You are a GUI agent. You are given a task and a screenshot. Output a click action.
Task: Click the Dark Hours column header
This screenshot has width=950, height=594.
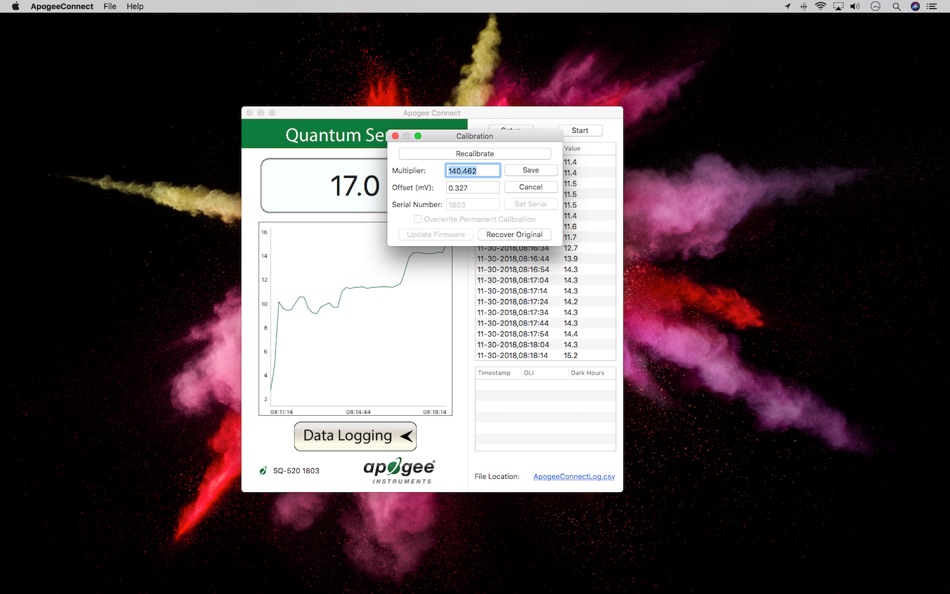point(587,373)
